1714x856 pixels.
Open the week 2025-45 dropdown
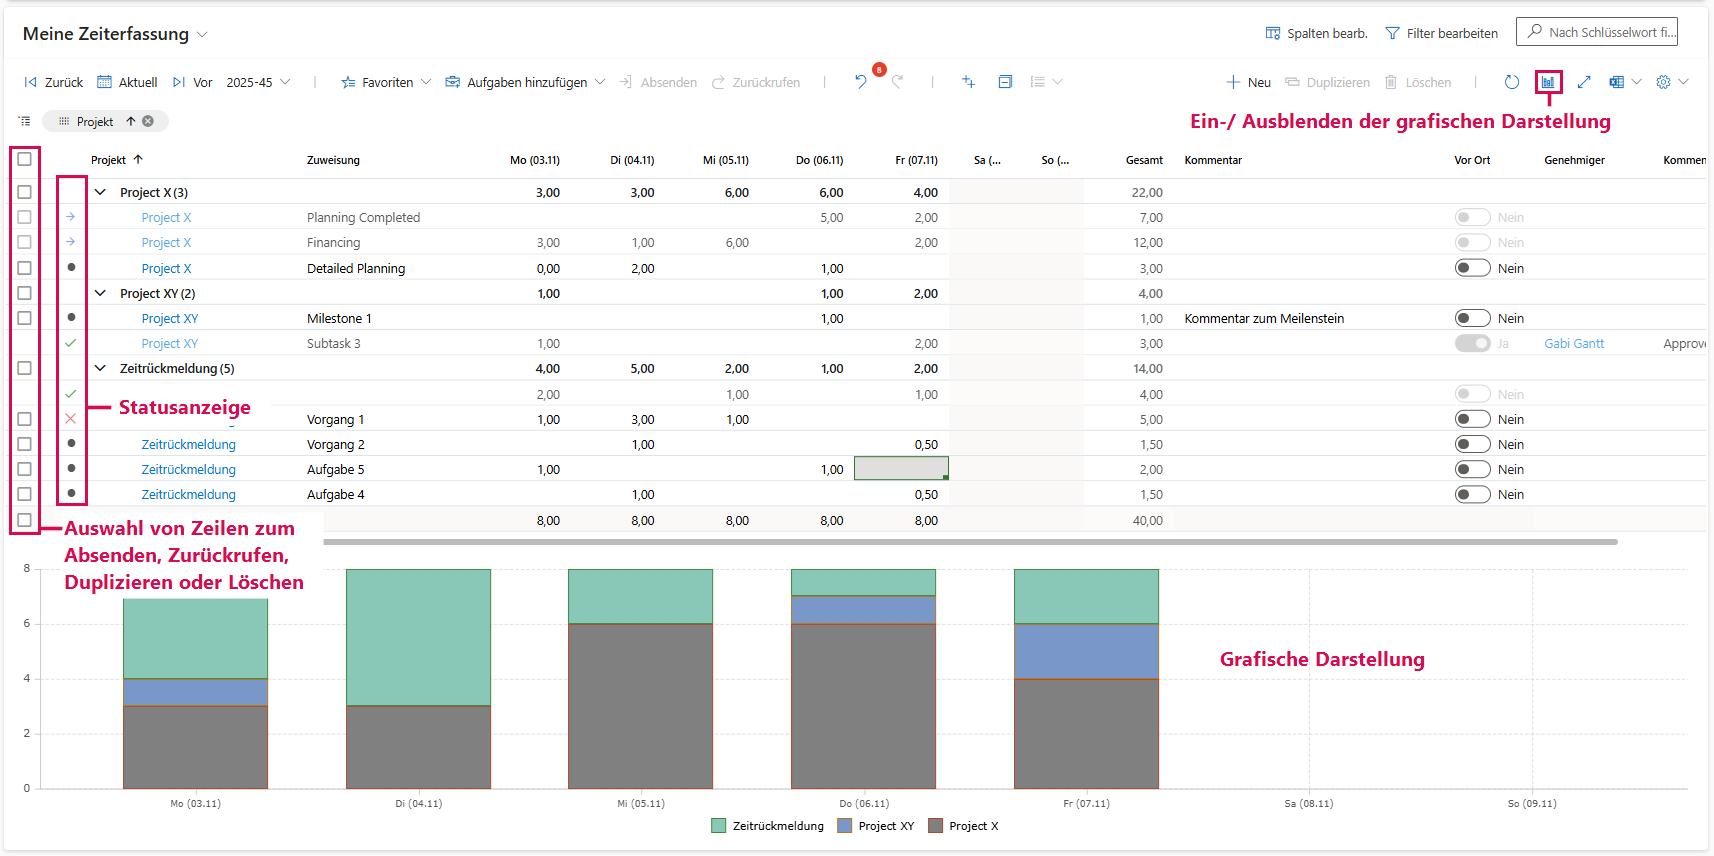click(258, 82)
